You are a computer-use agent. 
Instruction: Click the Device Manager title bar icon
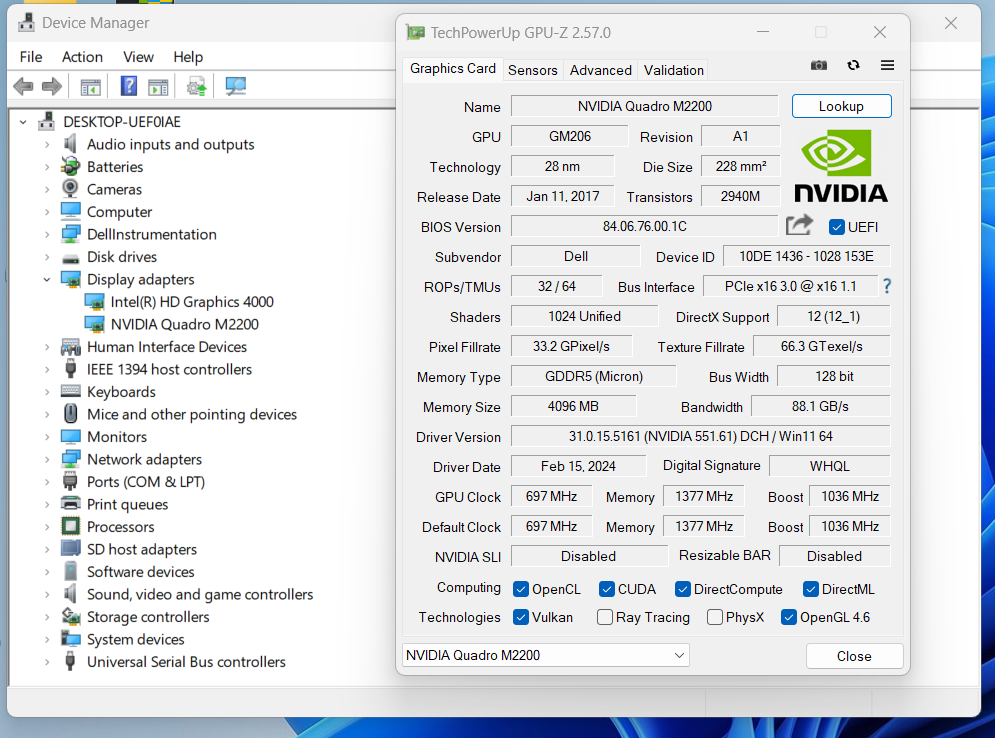point(26,22)
